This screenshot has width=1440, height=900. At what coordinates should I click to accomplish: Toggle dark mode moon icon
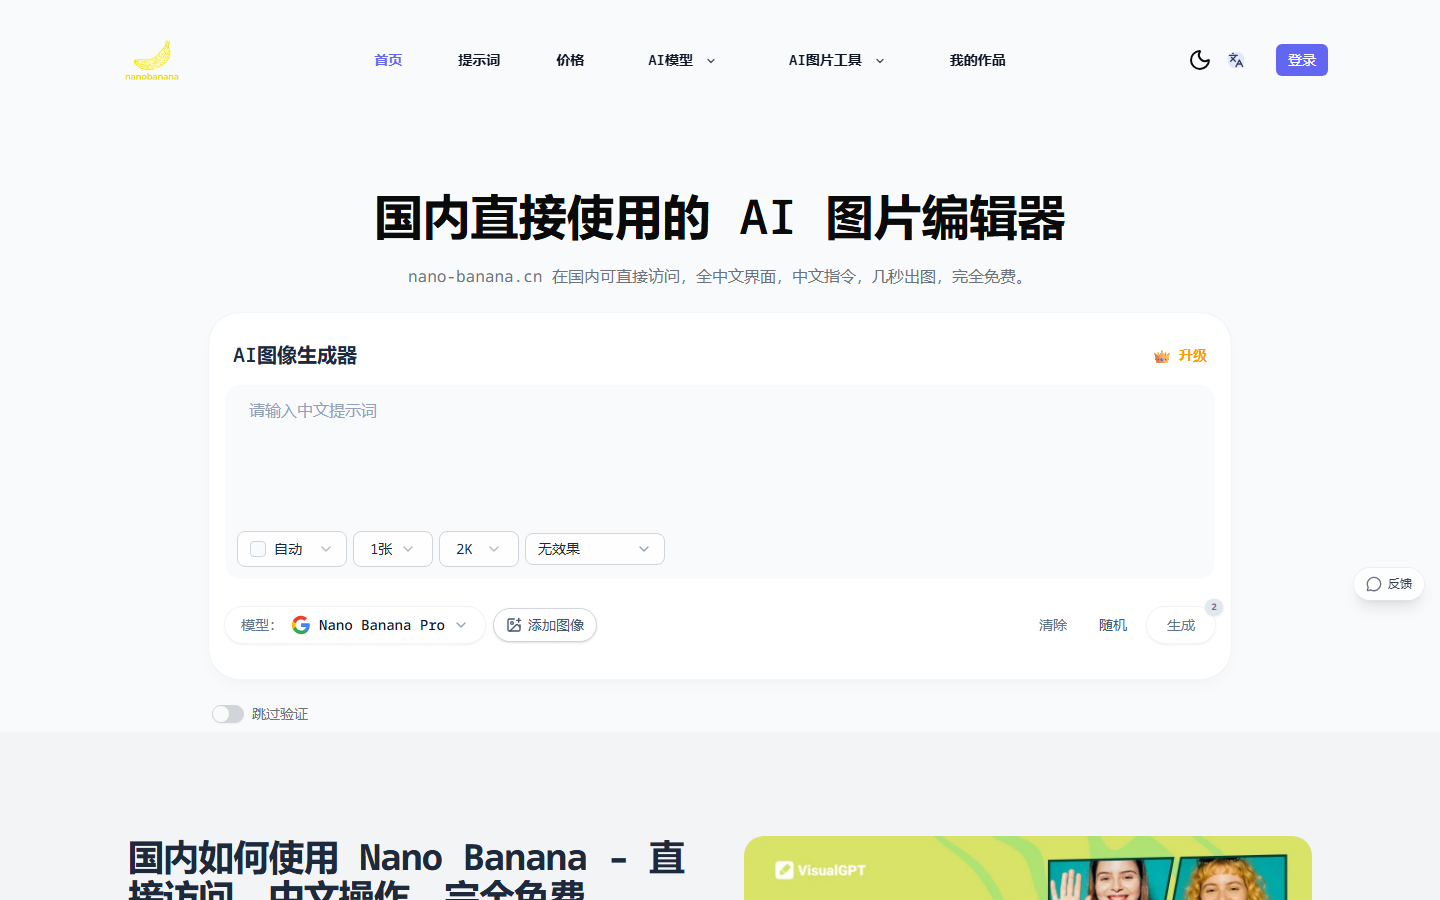tap(1200, 60)
